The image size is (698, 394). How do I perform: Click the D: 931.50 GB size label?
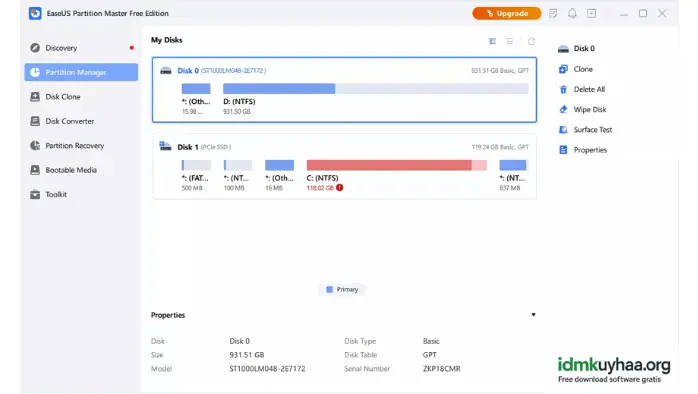click(x=237, y=111)
